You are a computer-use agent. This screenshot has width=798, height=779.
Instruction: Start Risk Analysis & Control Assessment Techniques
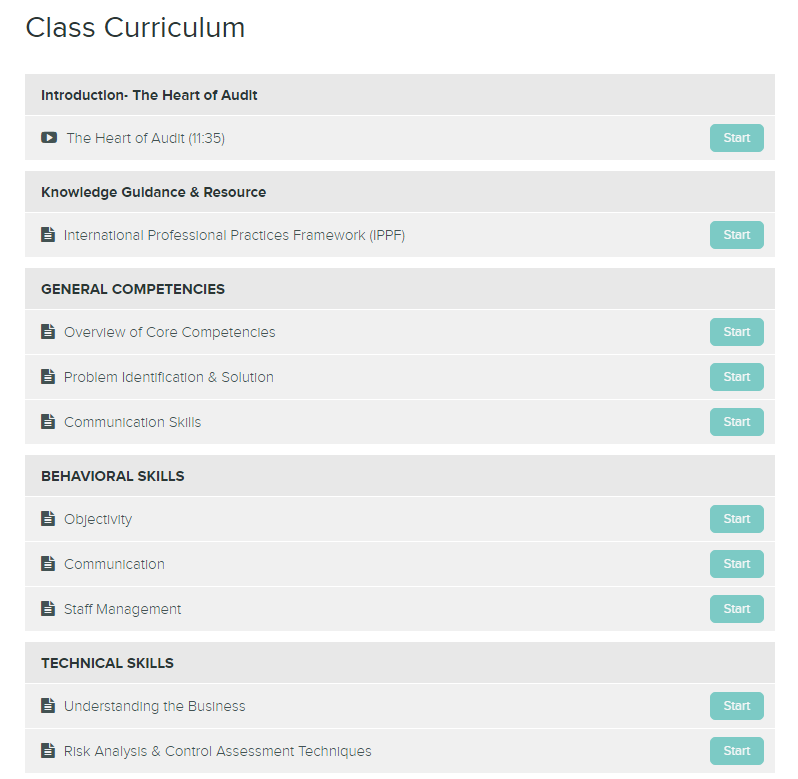coord(736,751)
